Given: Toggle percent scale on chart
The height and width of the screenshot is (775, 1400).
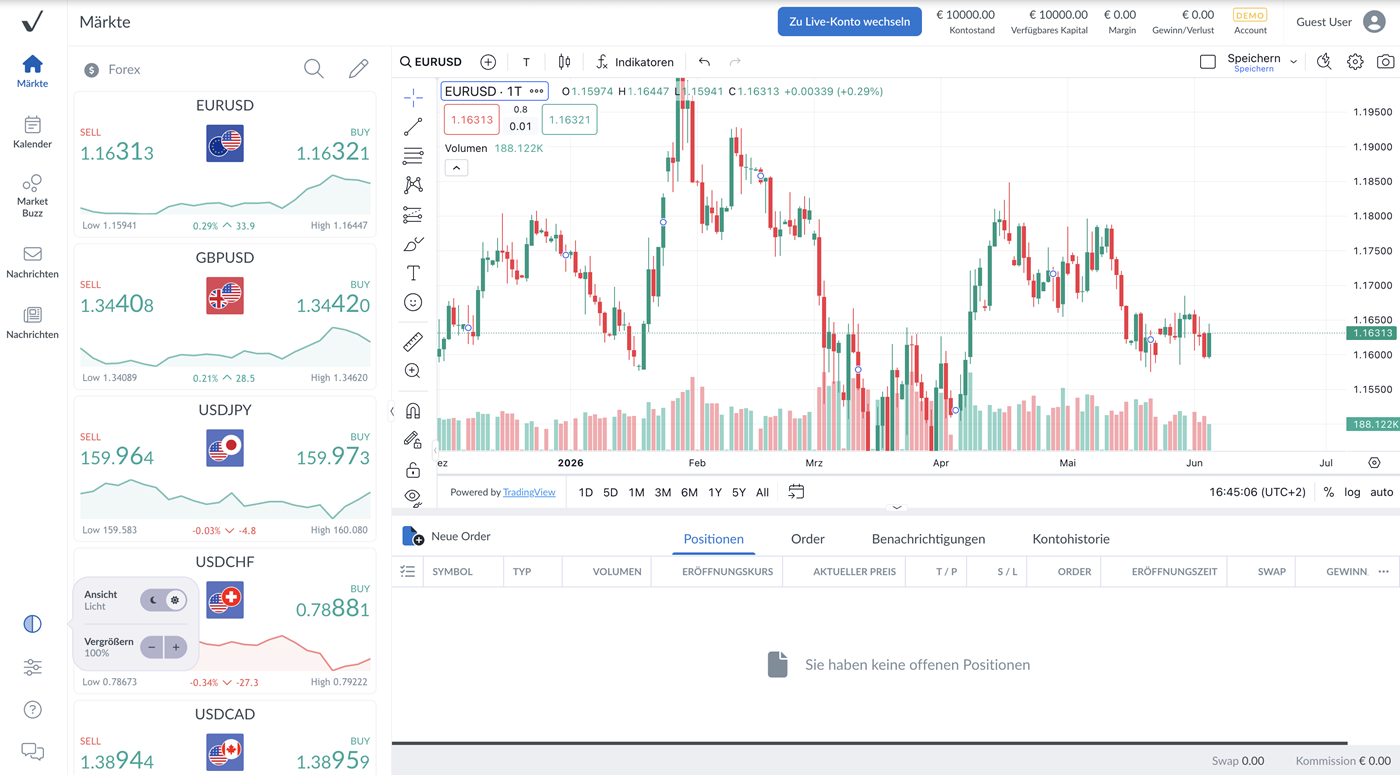Looking at the screenshot, I should [1329, 492].
